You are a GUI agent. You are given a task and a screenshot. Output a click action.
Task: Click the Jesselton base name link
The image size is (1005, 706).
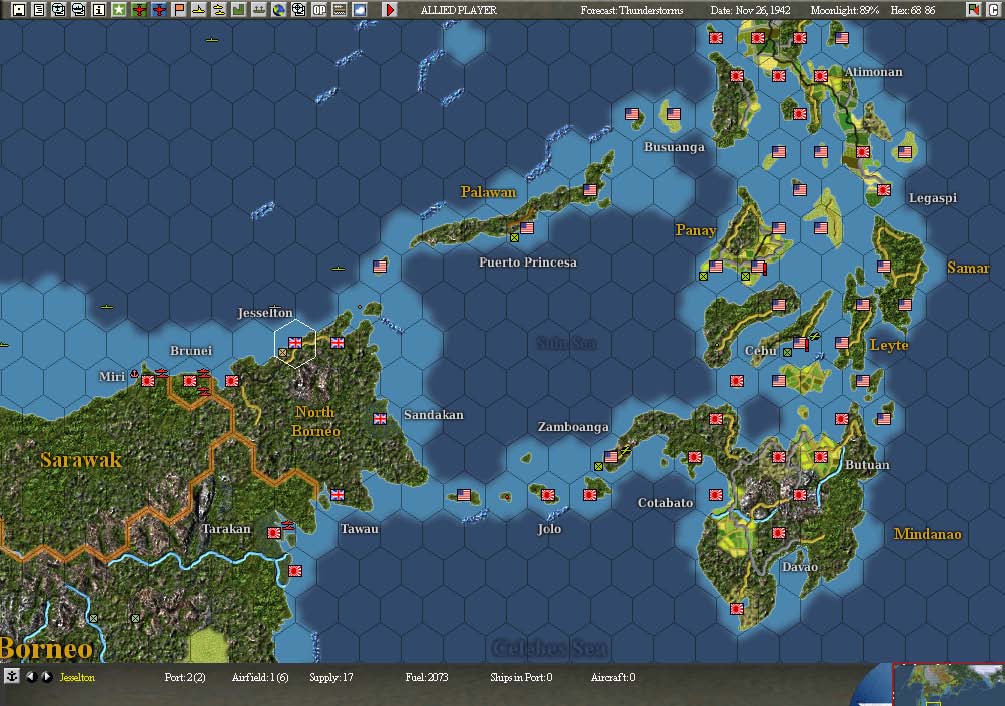click(77, 677)
